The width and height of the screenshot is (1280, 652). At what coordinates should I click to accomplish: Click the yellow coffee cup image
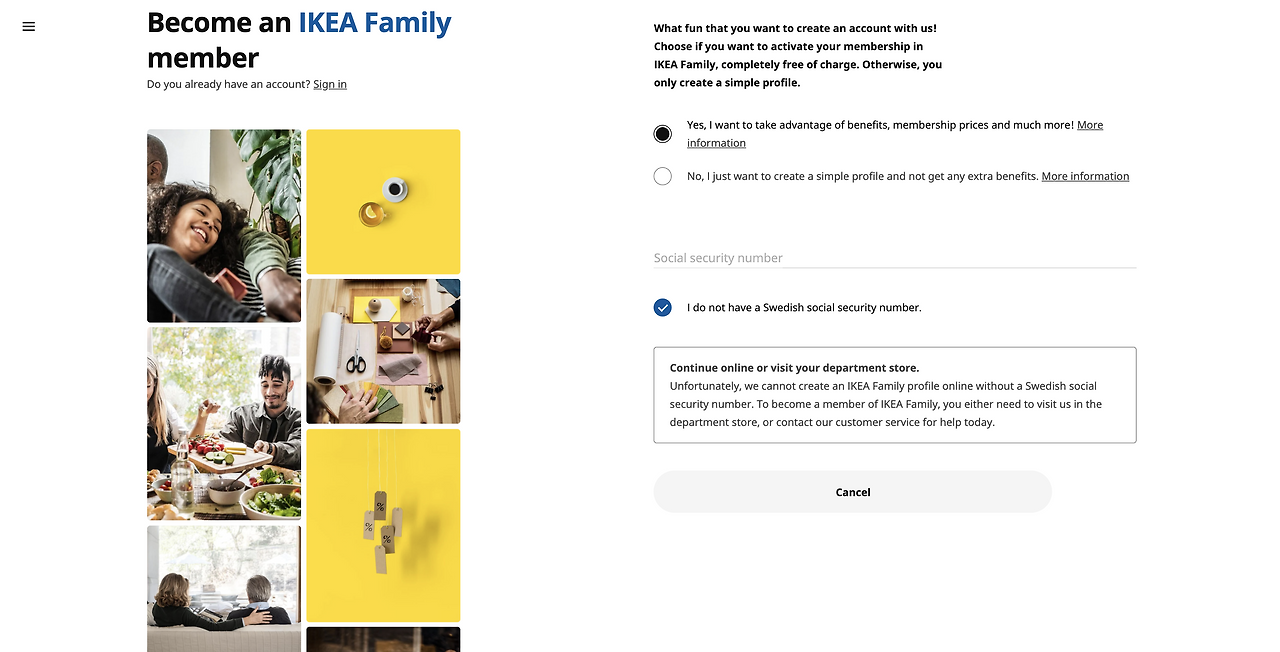tap(383, 201)
